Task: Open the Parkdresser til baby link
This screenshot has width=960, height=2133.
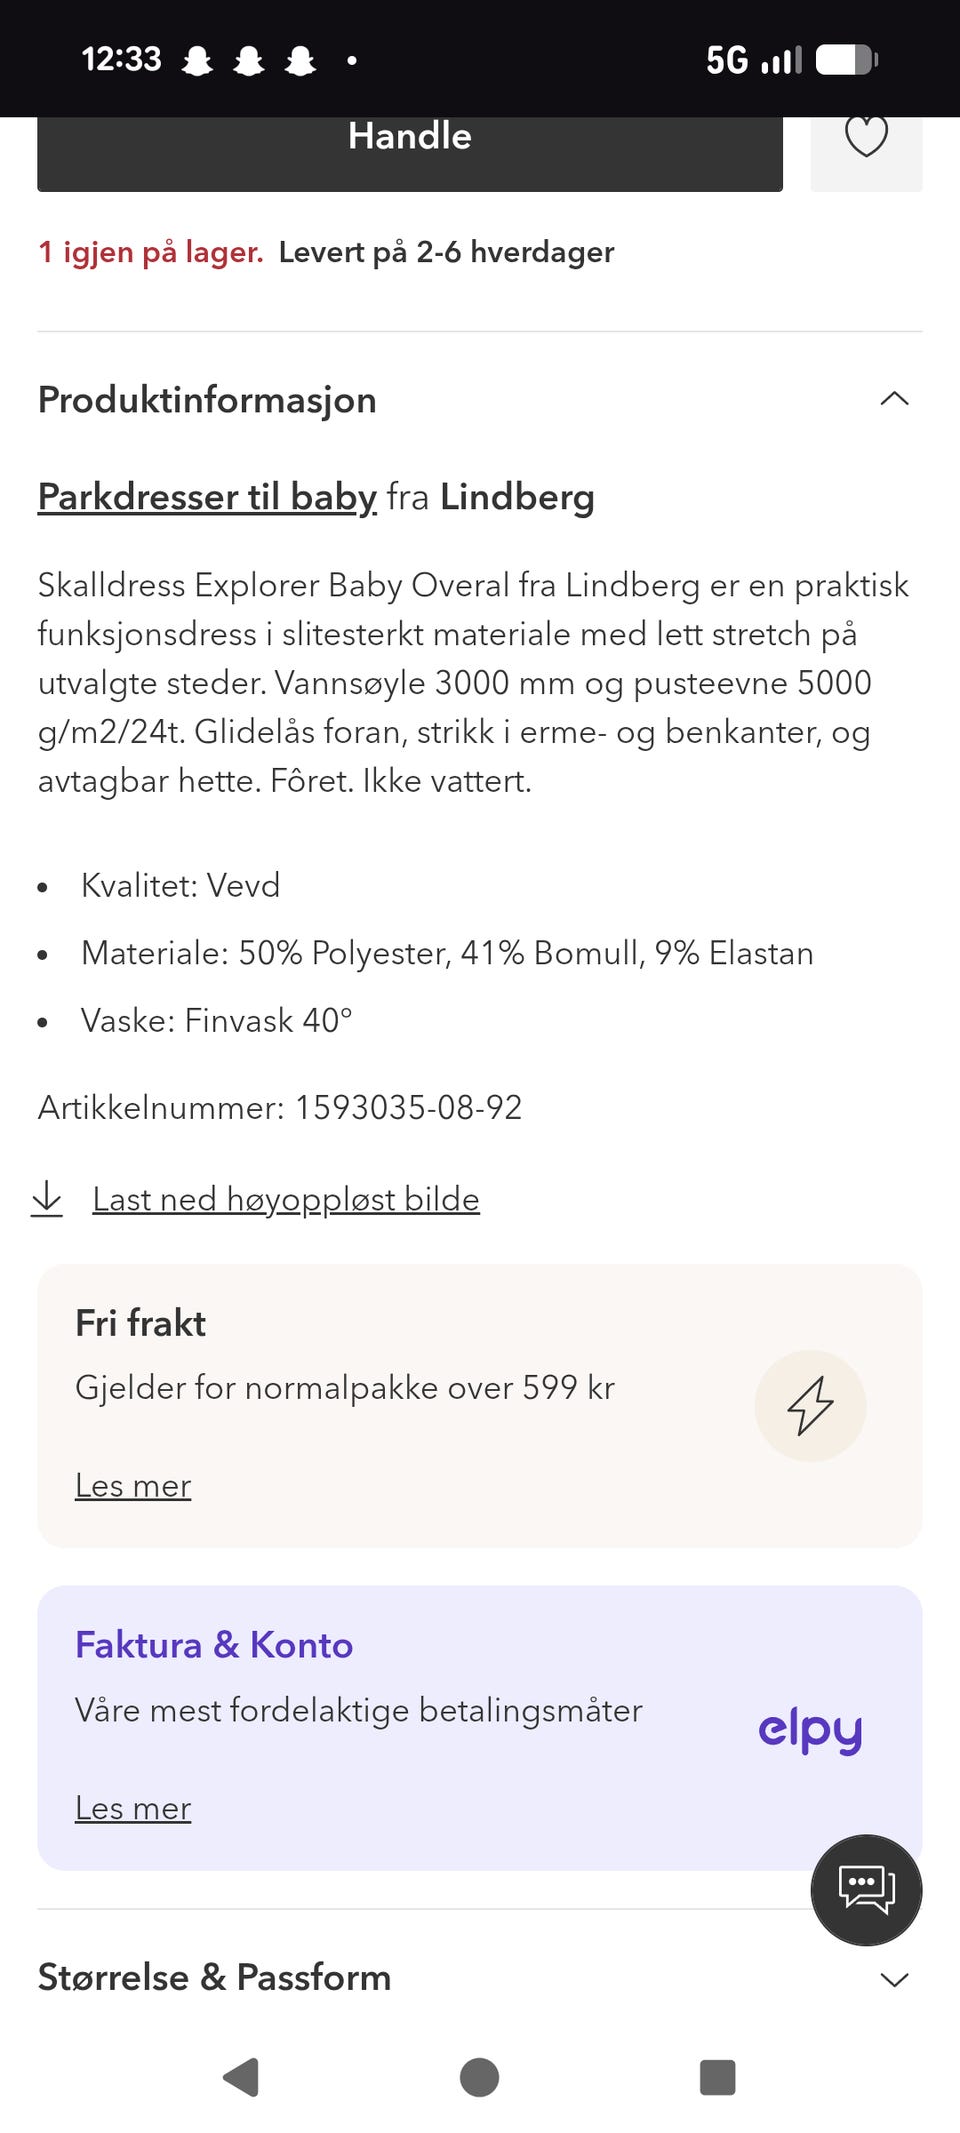Action: point(207,497)
